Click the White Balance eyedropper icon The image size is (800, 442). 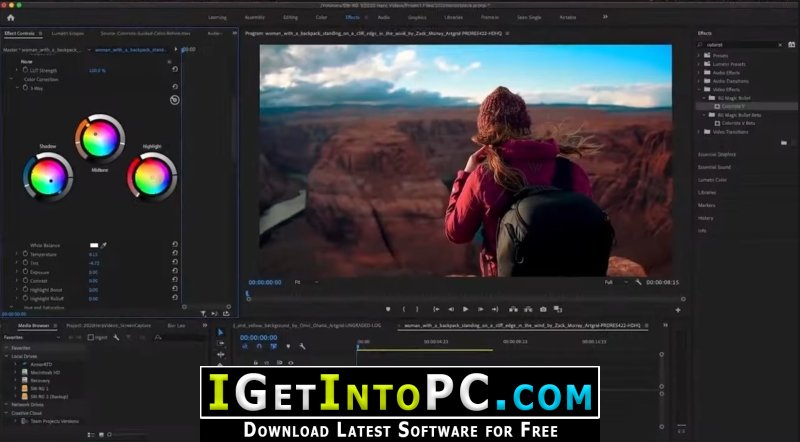pyautogui.click(x=104, y=245)
